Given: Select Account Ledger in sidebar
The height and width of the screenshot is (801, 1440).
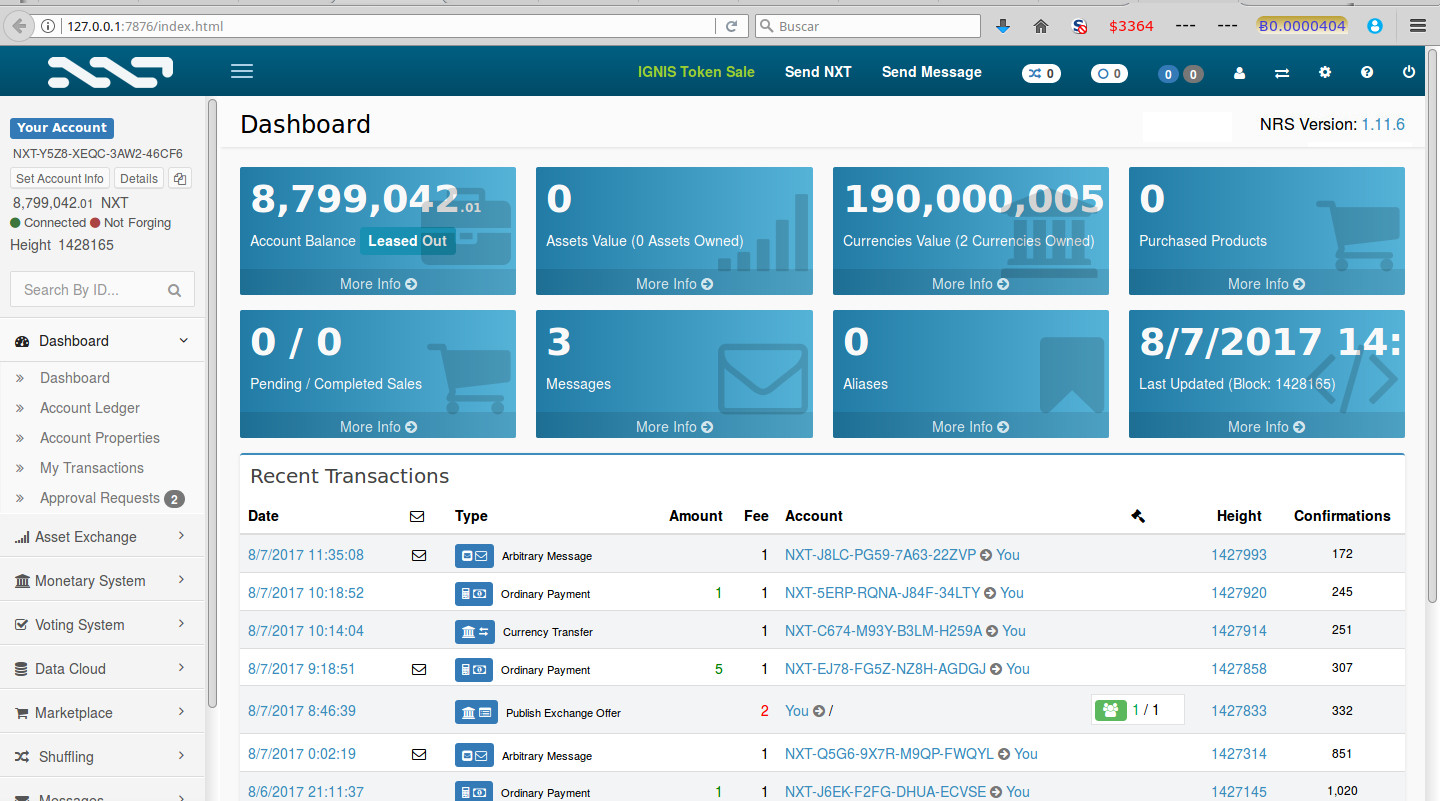Looking at the screenshot, I should 90,408.
